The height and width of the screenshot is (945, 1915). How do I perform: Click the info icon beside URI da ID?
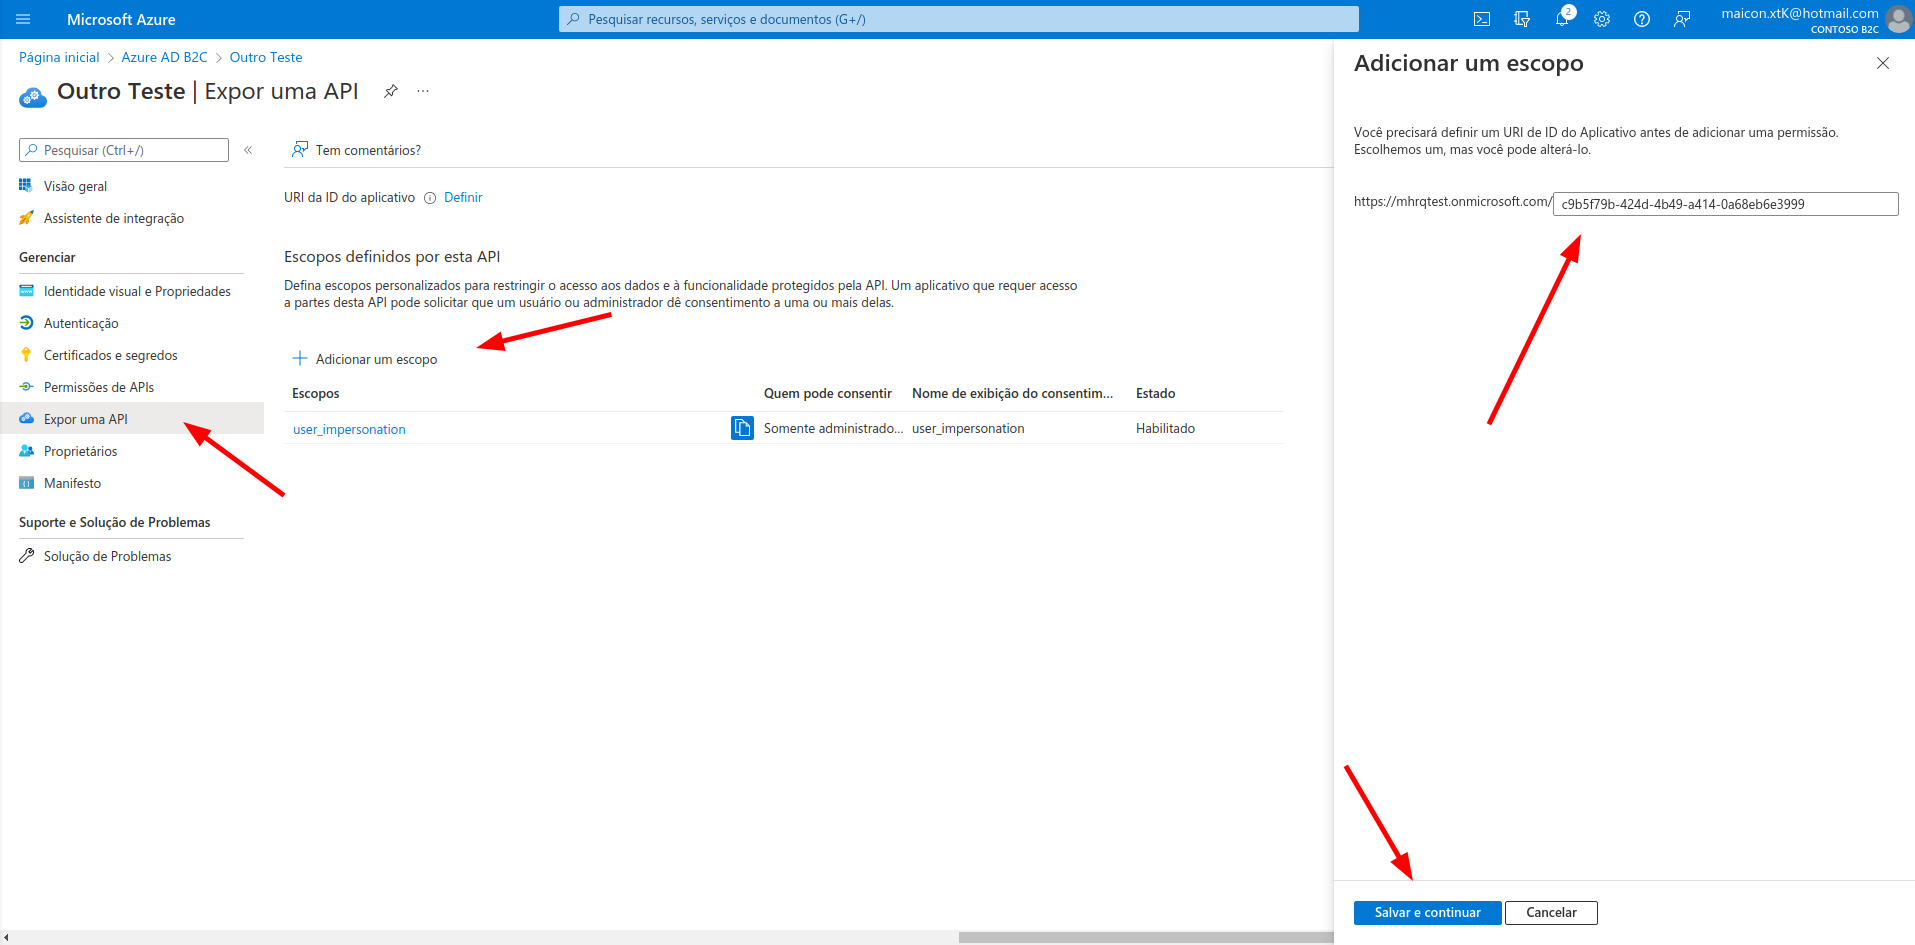tap(430, 198)
